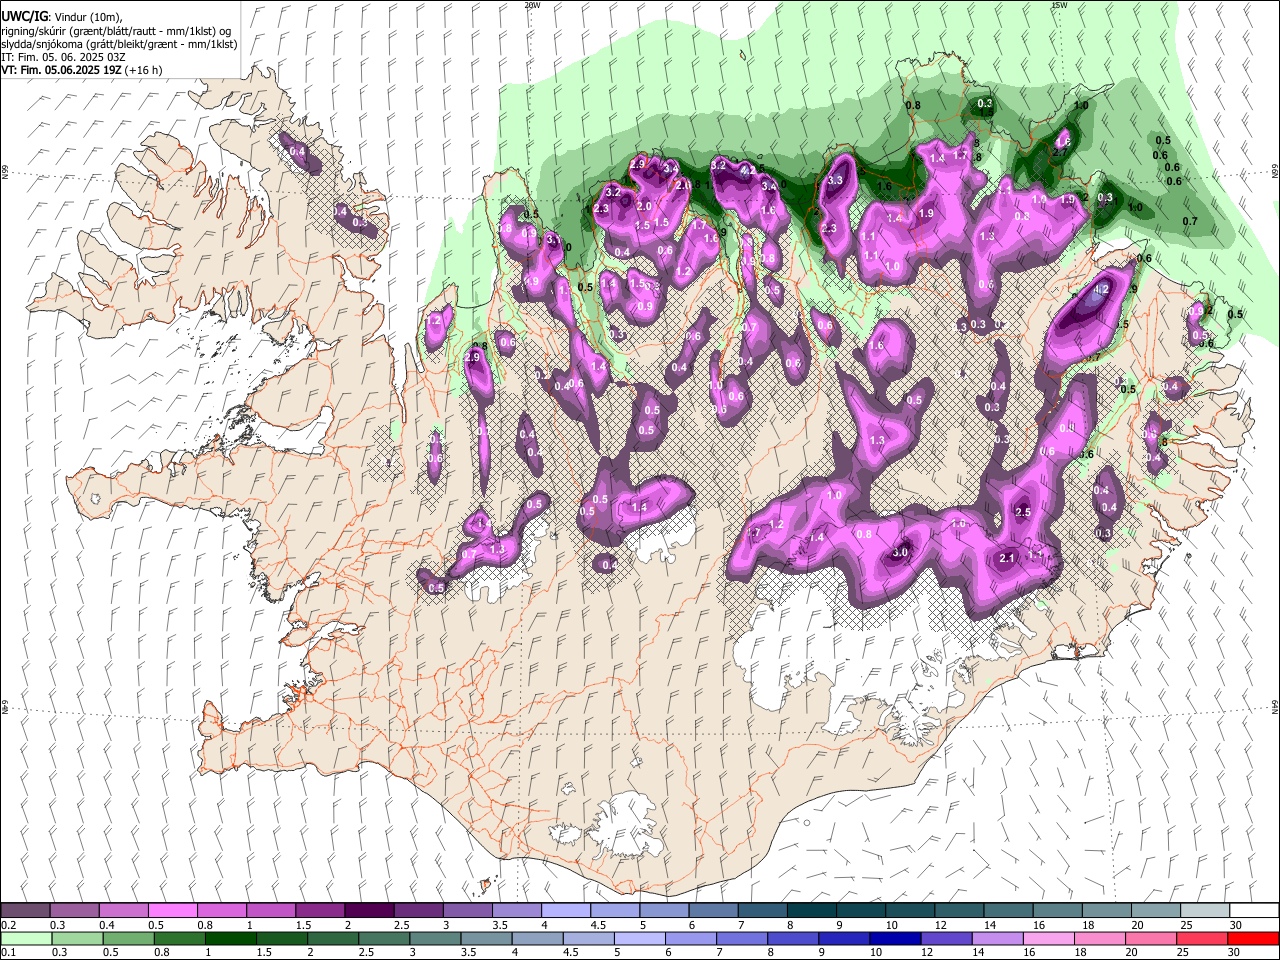
Task: Click lower legend blue swatch starting at 7
Action: [x=741, y=939]
